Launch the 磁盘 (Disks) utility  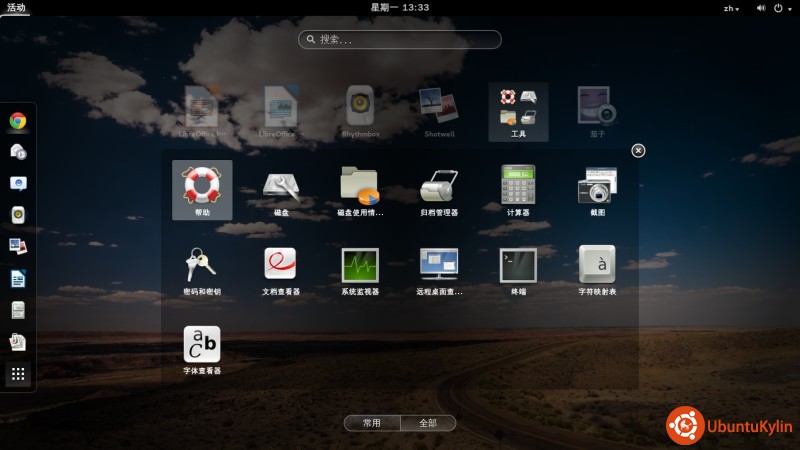coord(281,187)
